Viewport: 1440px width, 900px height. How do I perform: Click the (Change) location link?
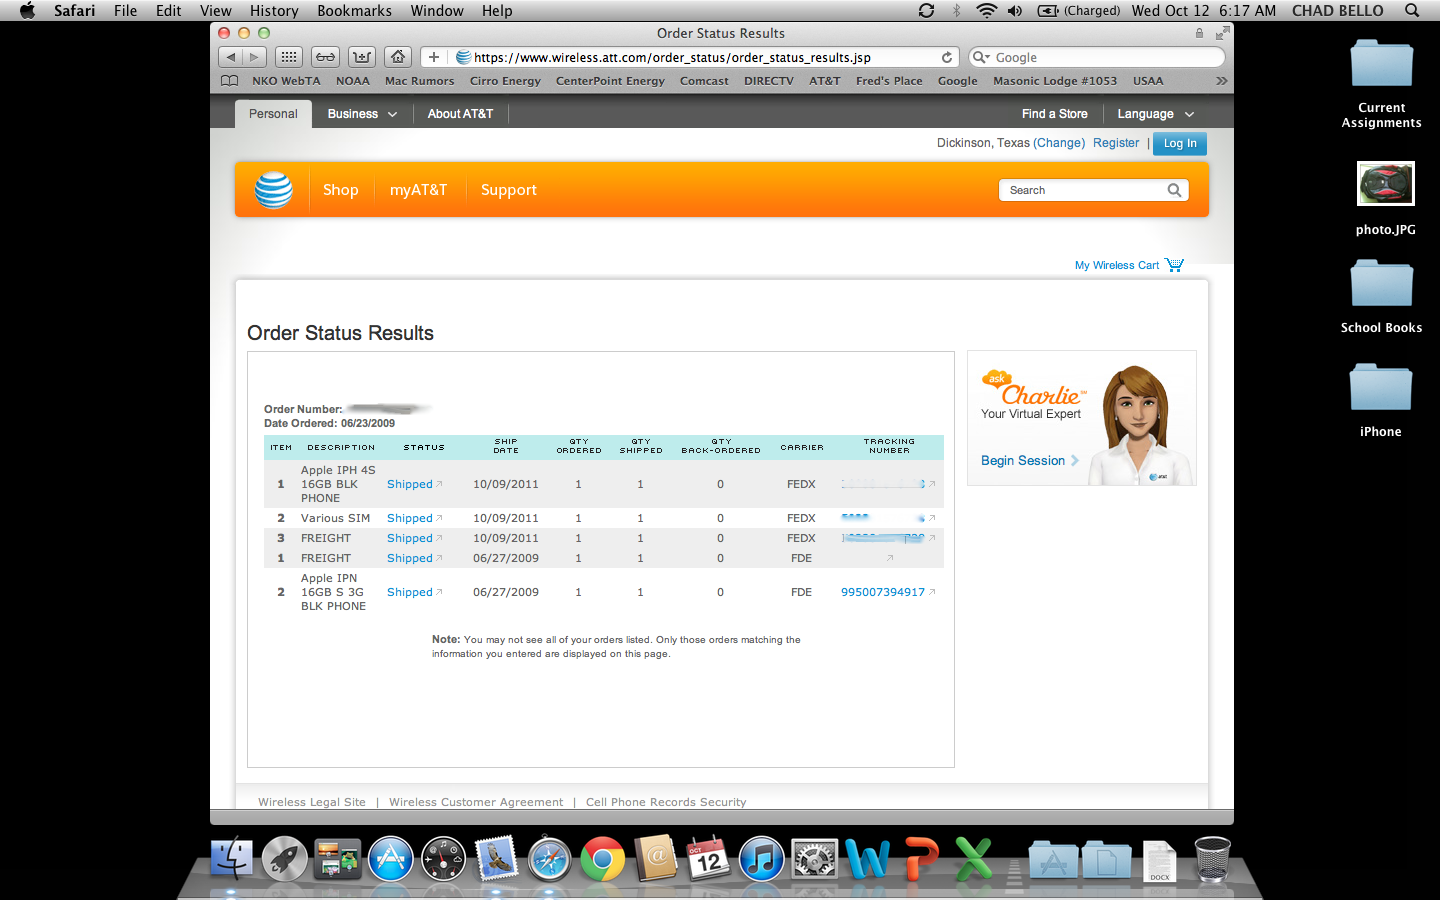1059,143
